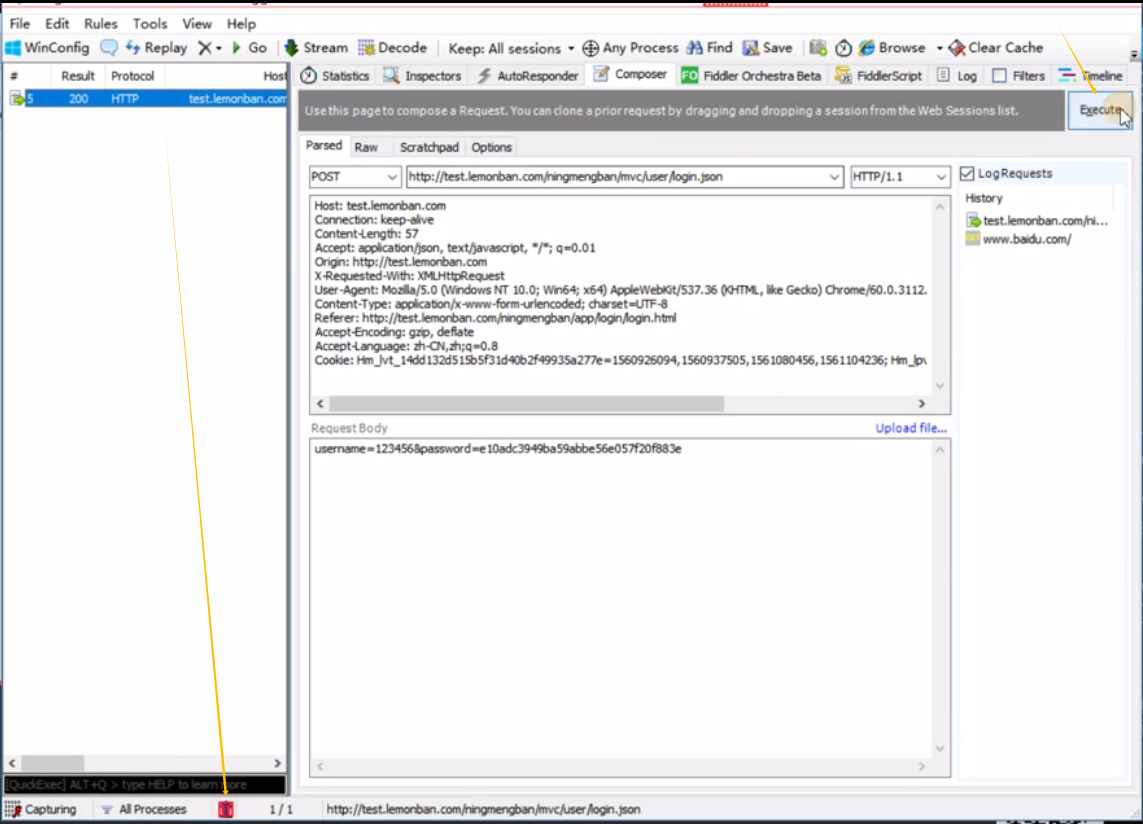Toggle Decode sessions

pyautogui.click(x=392, y=48)
